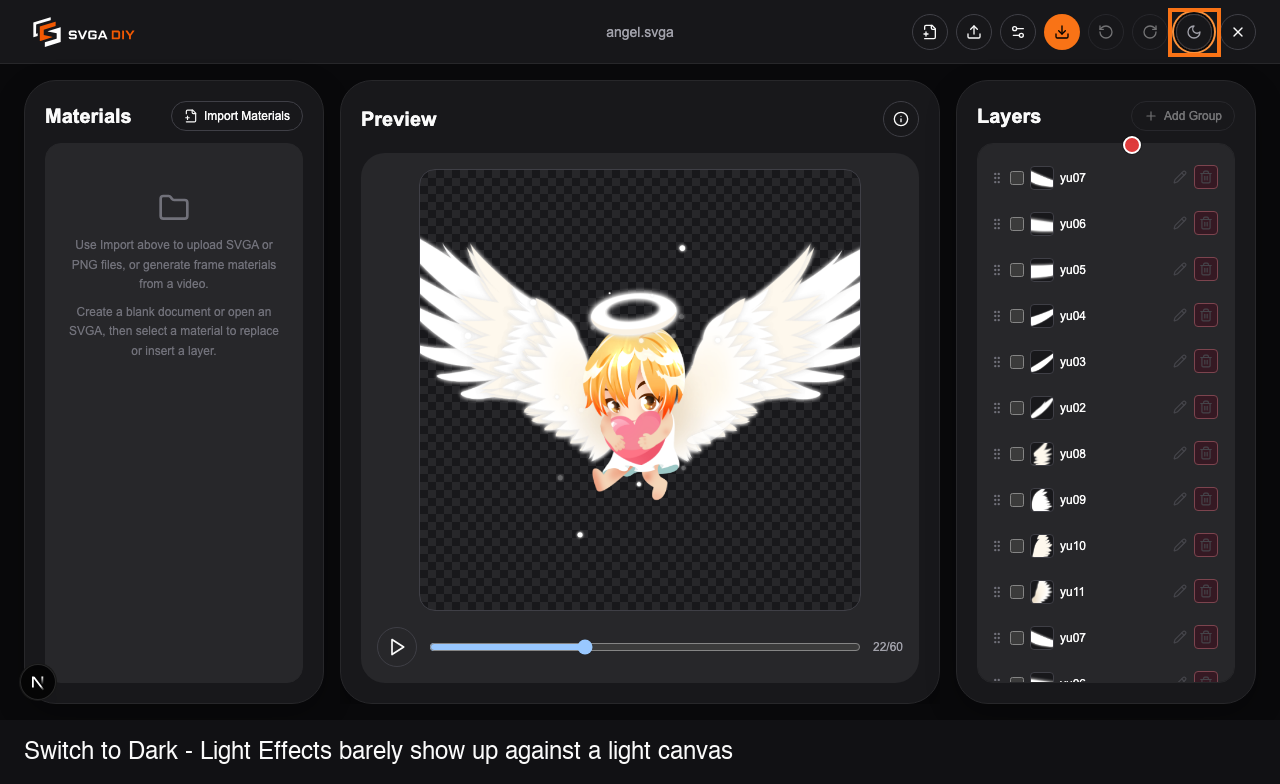Tick the checkbox for layer yu03
This screenshot has width=1280, height=784.
[1017, 362]
